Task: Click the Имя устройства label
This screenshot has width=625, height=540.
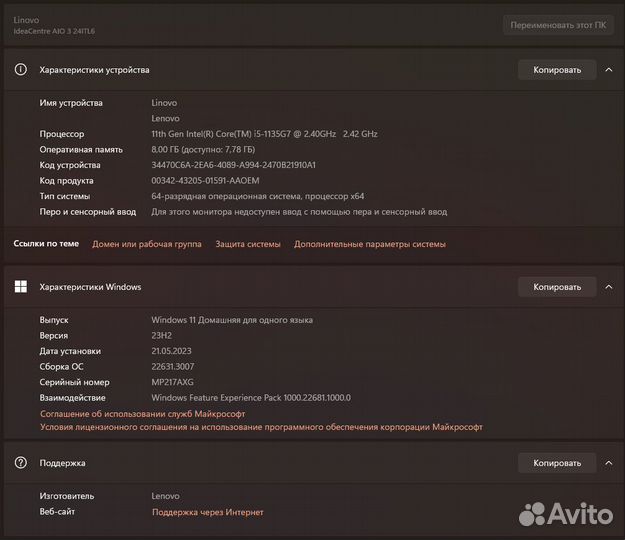Action: click(x=71, y=103)
